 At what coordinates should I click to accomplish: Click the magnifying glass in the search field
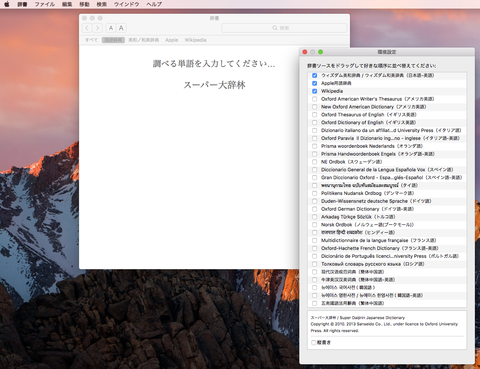pos(275,28)
